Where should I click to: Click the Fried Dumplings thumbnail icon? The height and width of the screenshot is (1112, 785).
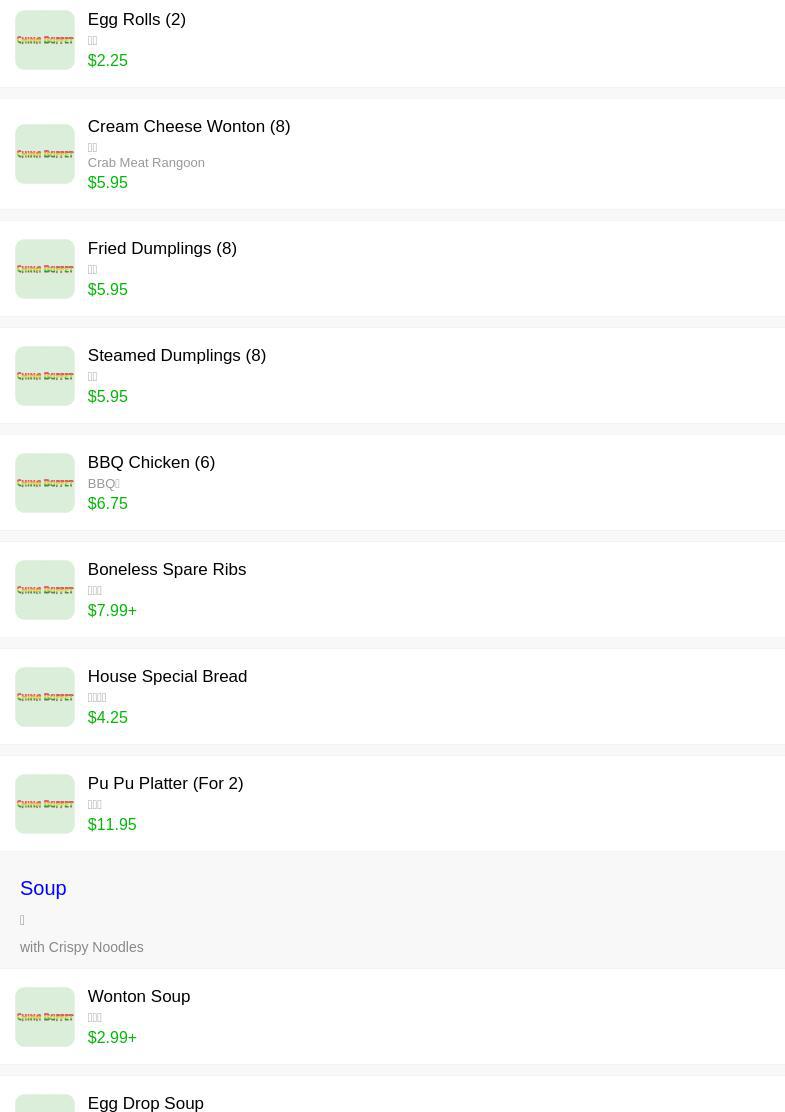click(x=45, y=269)
